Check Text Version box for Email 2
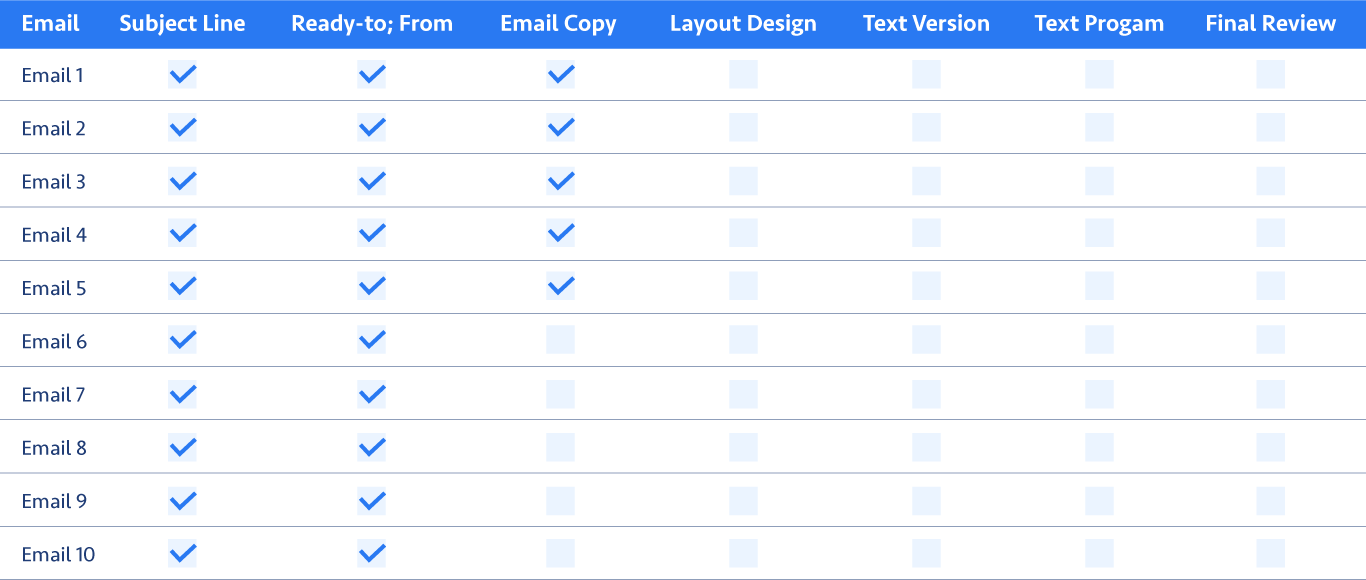The width and height of the screenshot is (1366, 580). pyautogui.click(x=926, y=127)
